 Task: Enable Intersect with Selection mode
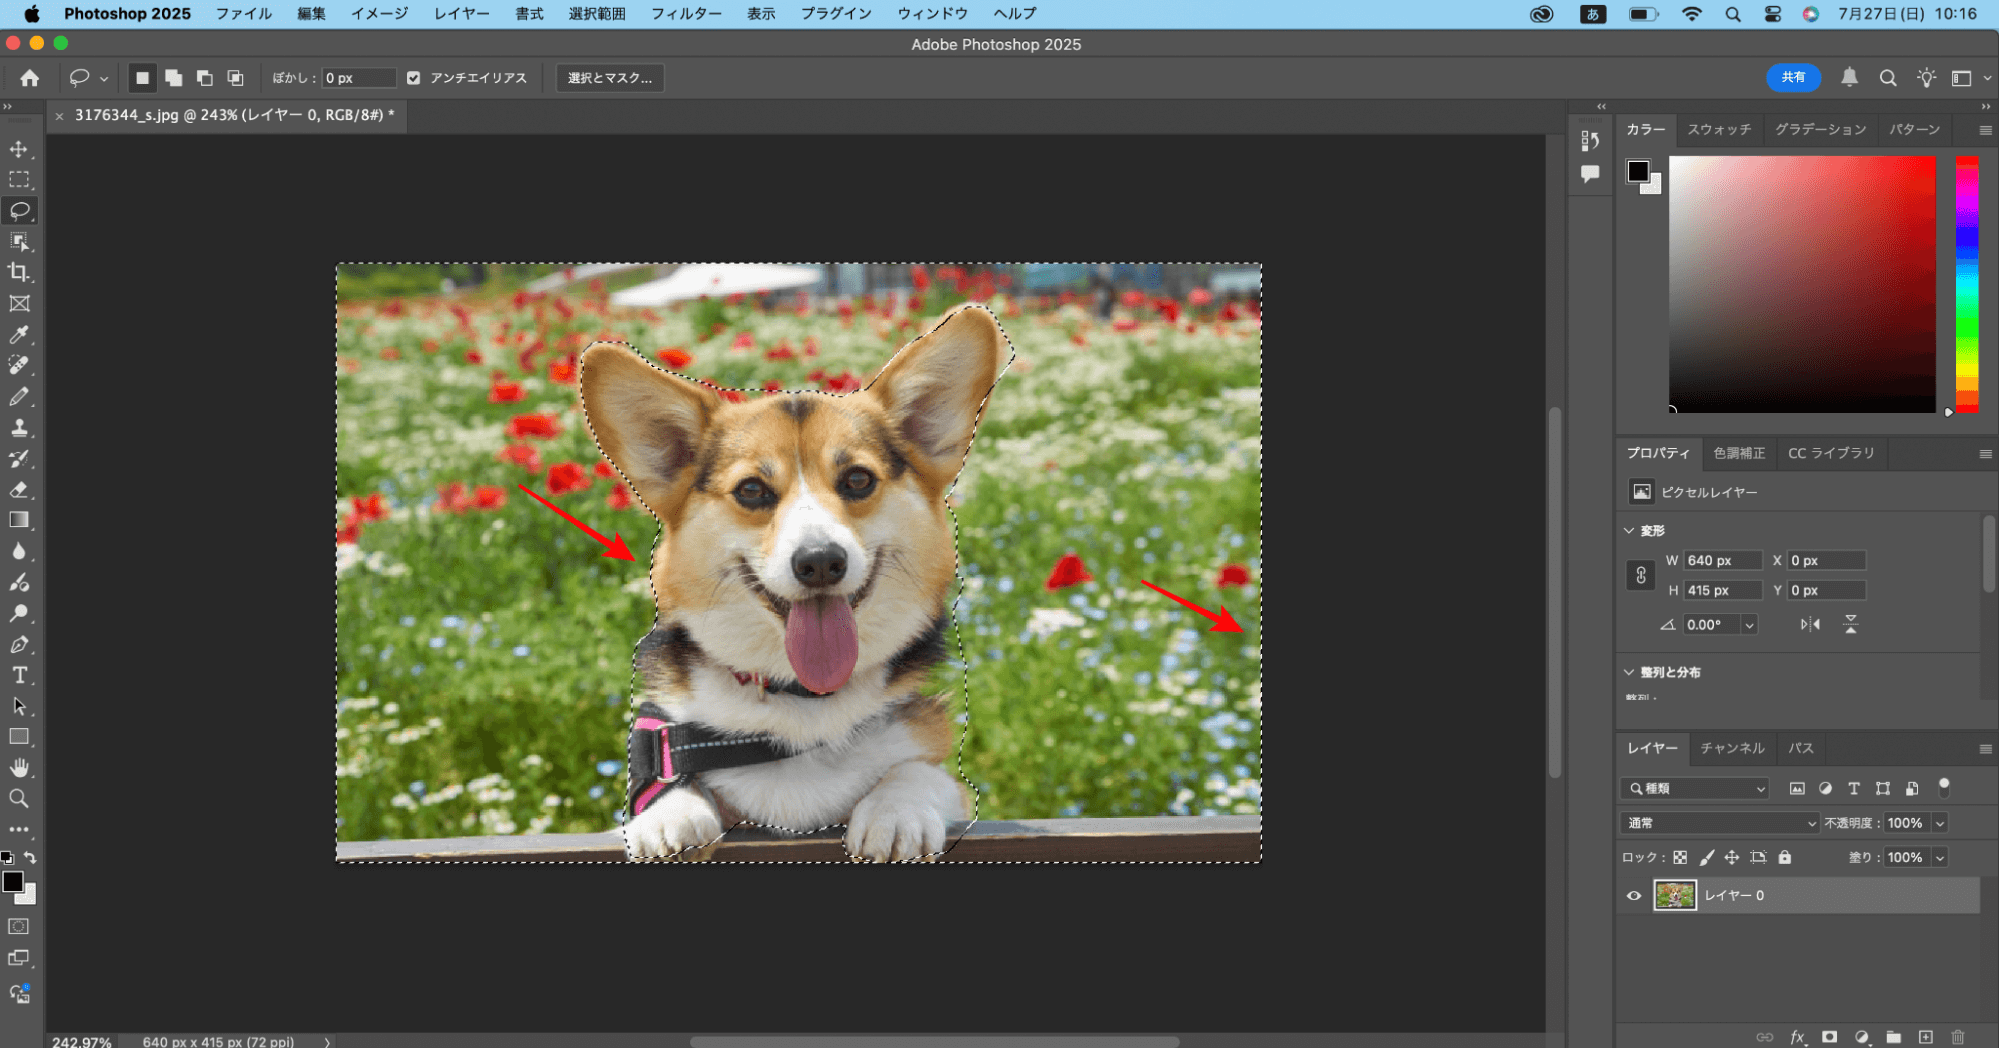pyautogui.click(x=236, y=78)
